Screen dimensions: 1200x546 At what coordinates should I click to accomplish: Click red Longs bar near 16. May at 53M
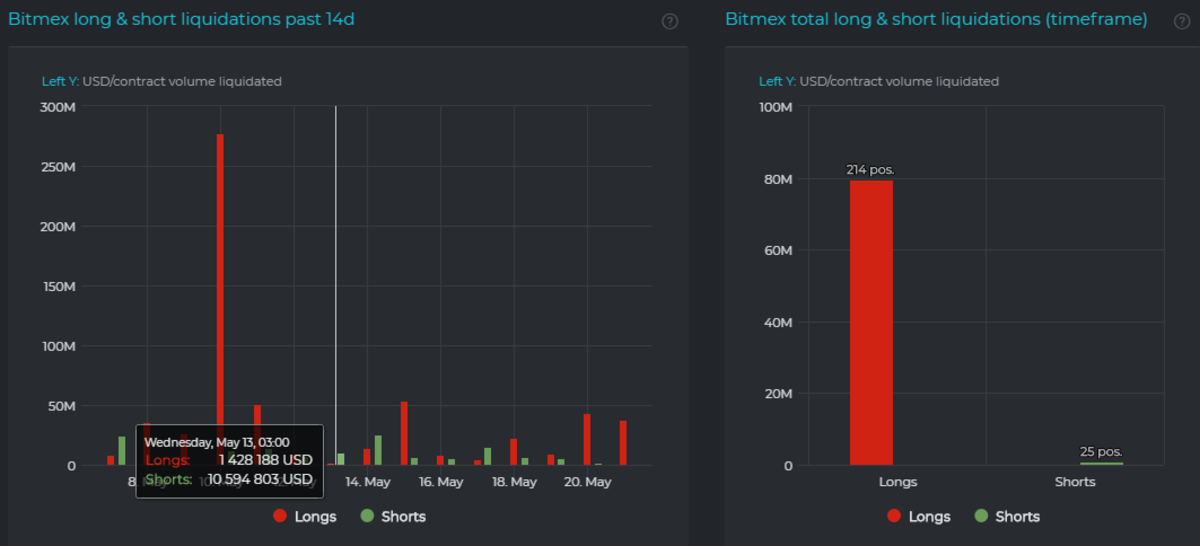click(x=404, y=433)
